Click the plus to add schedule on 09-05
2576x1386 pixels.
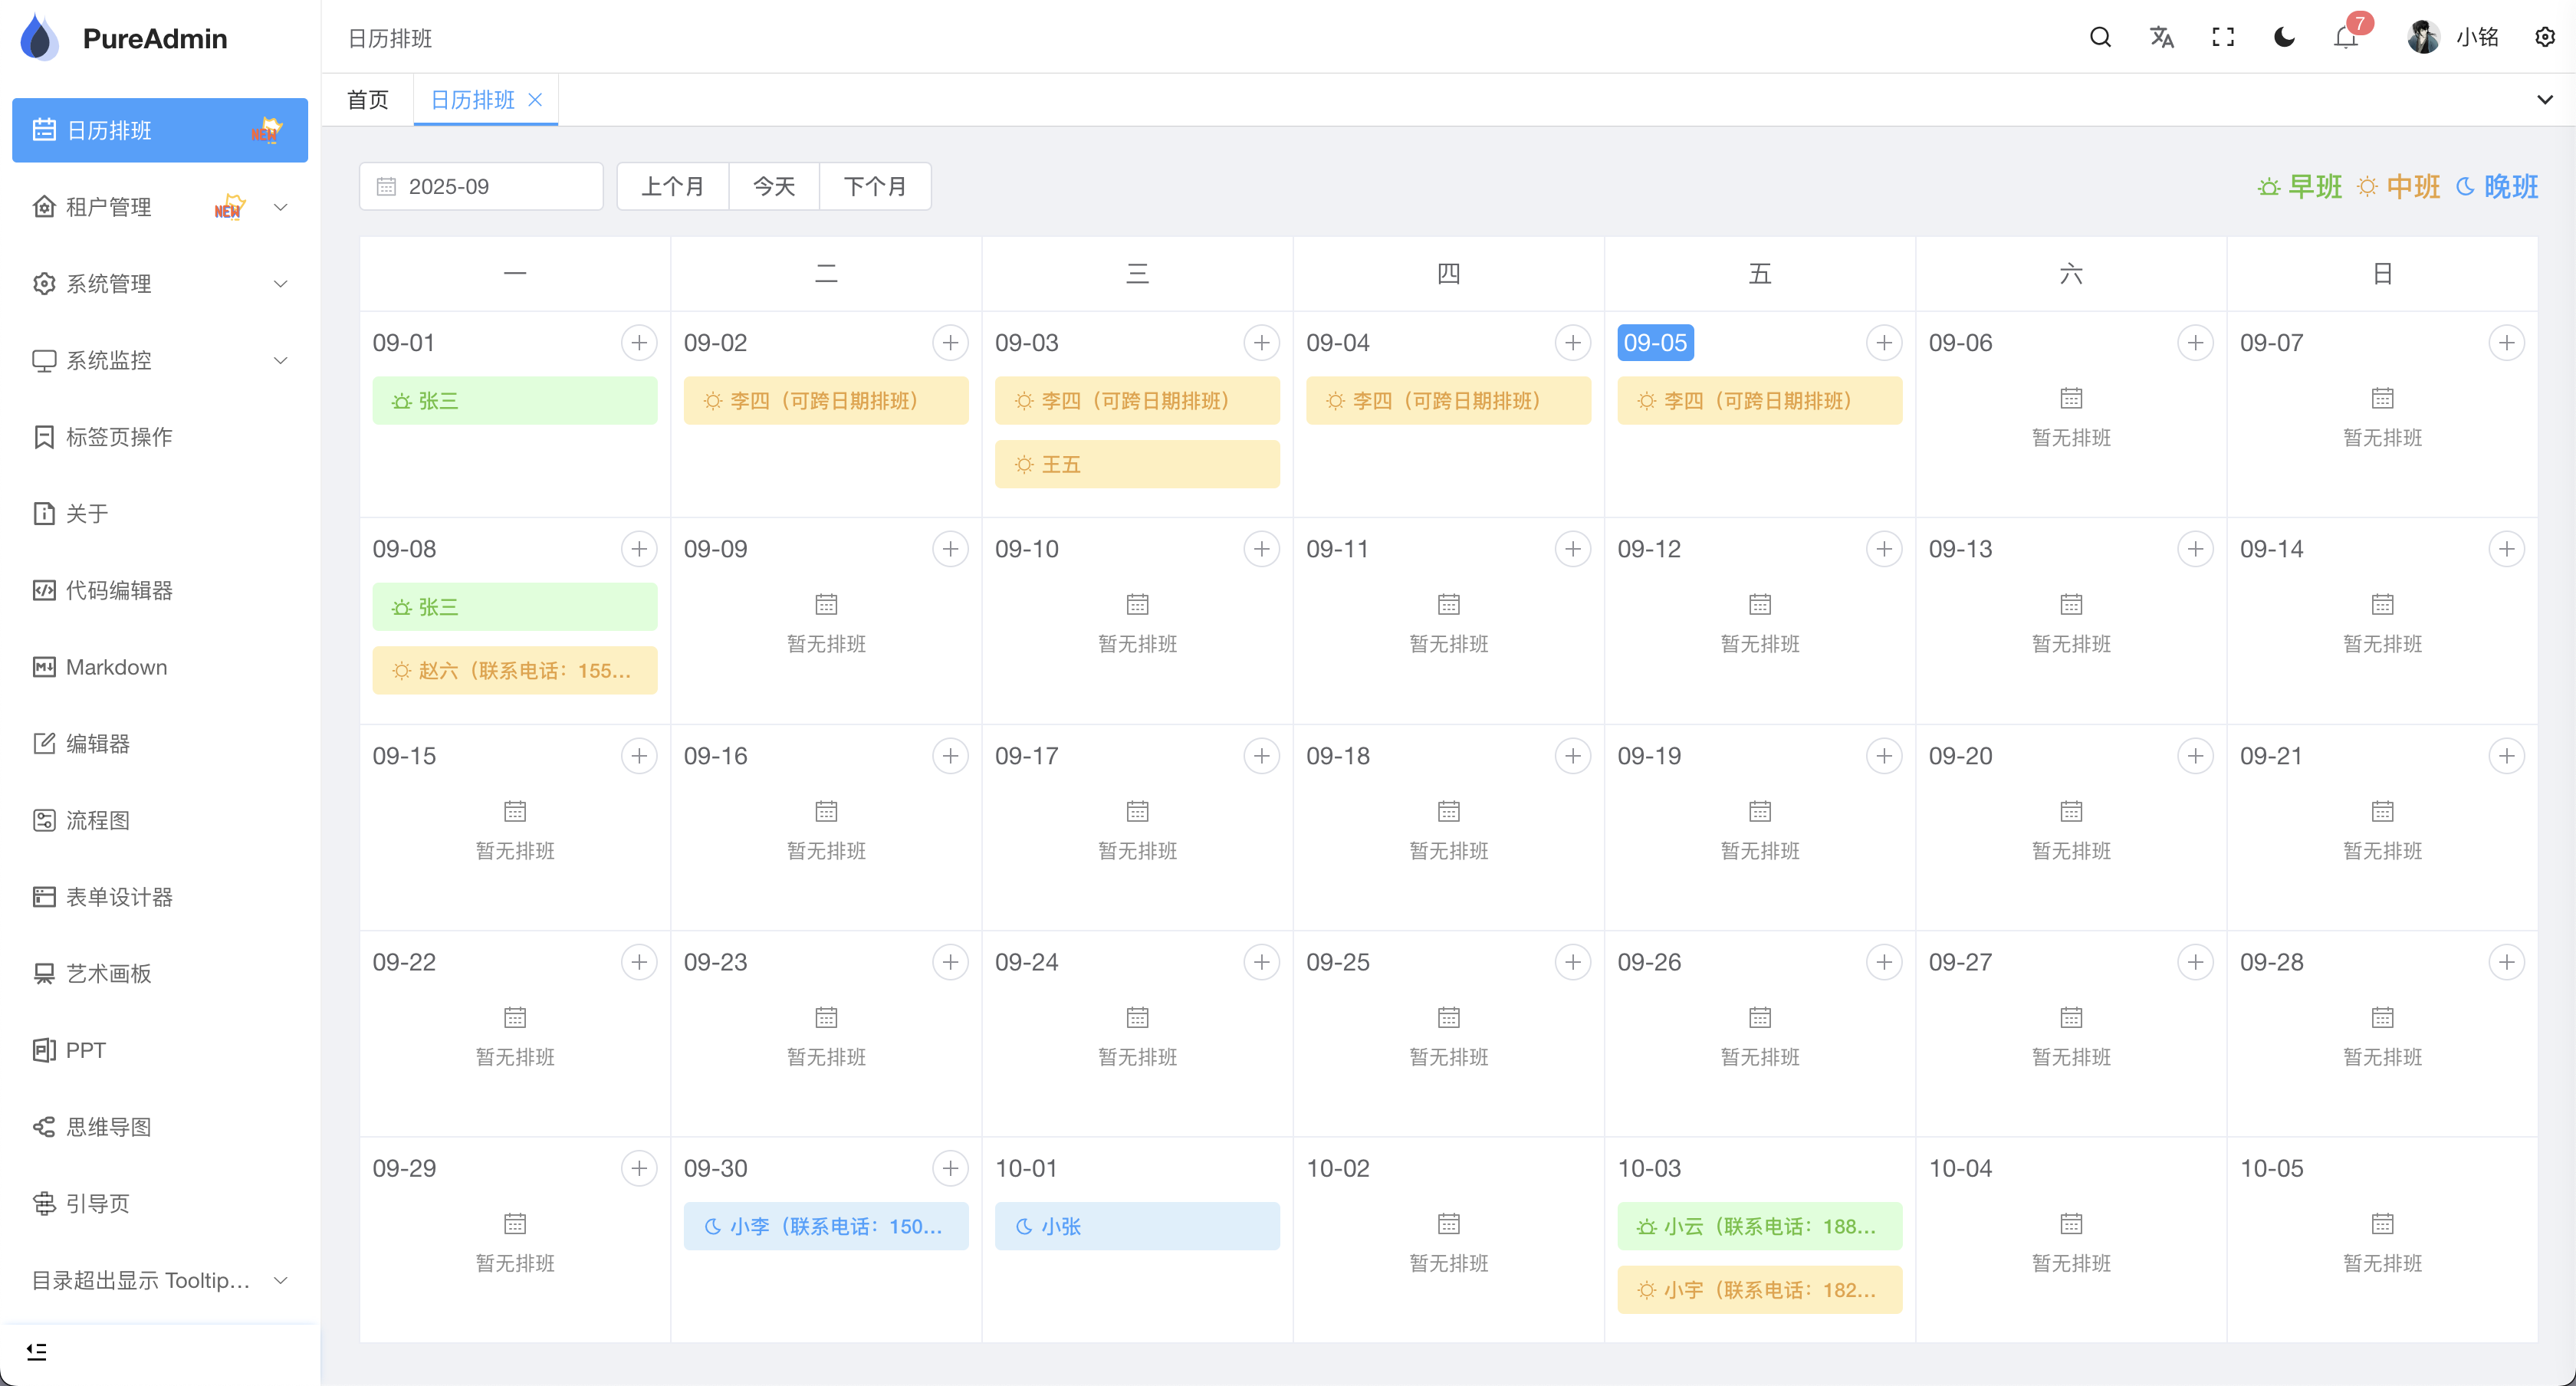point(1884,342)
